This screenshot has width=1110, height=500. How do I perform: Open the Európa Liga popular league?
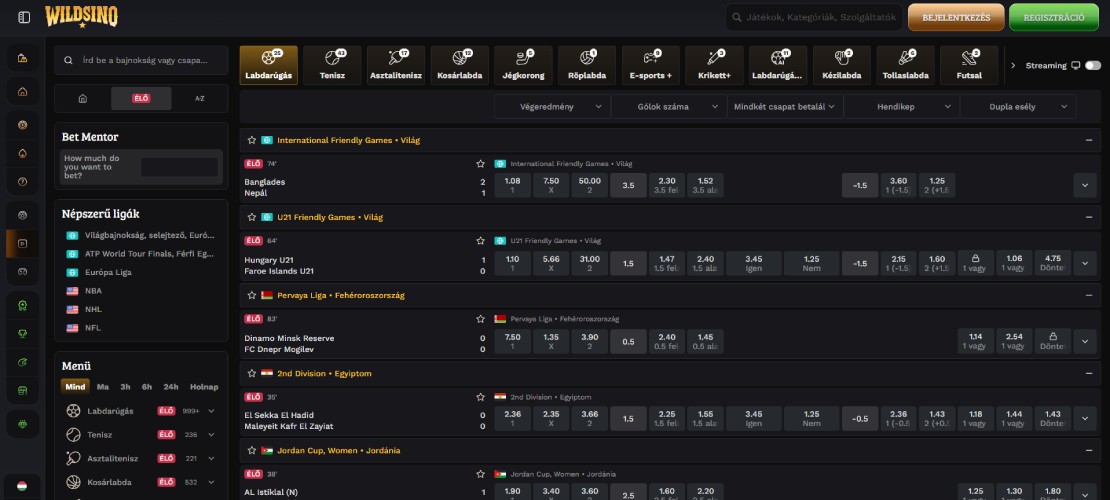click(109, 272)
